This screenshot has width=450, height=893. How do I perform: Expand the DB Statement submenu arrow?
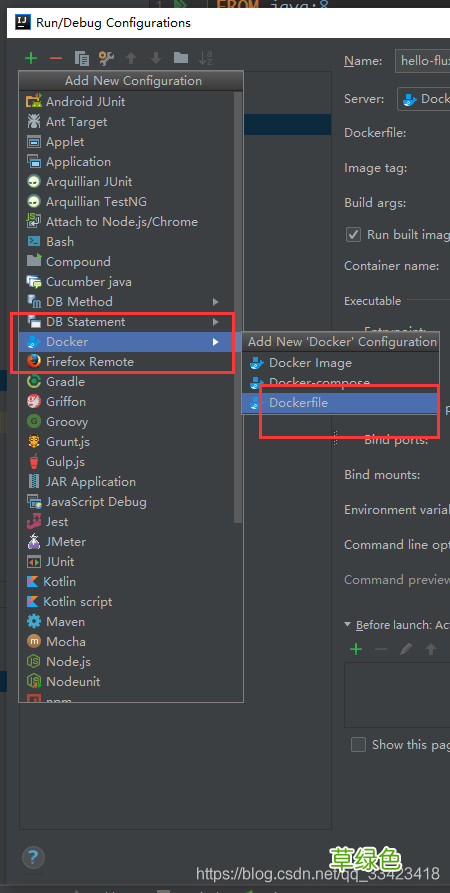[215, 322]
